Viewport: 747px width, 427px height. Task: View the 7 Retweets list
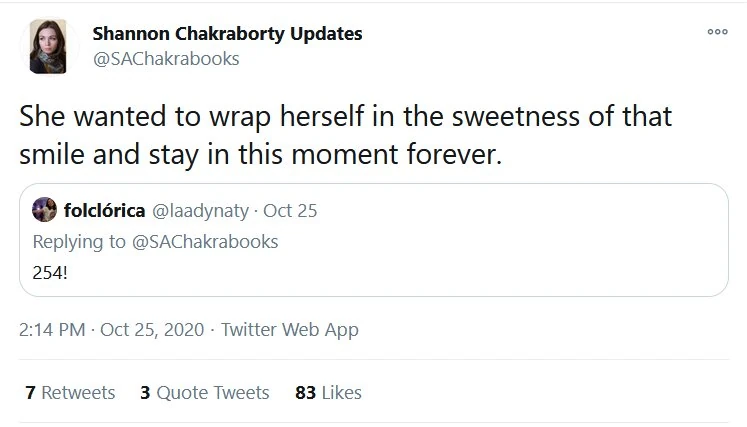point(70,393)
